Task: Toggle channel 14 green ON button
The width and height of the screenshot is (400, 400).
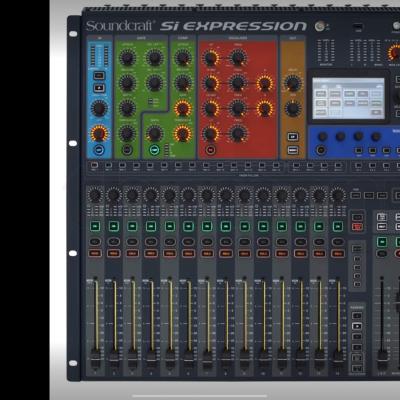Action: click(x=338, y=226)
